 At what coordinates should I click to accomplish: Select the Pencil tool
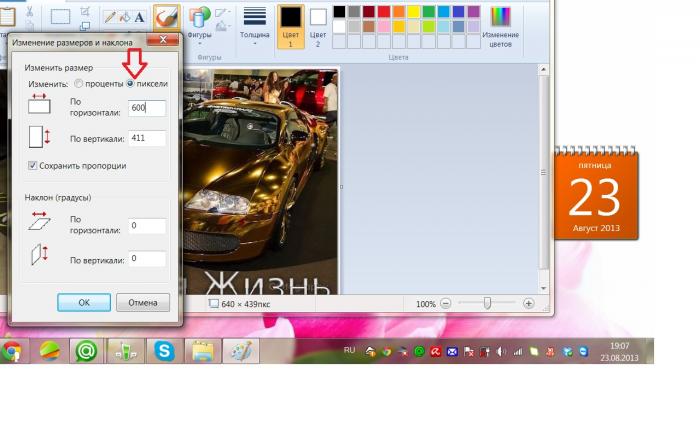108,18
